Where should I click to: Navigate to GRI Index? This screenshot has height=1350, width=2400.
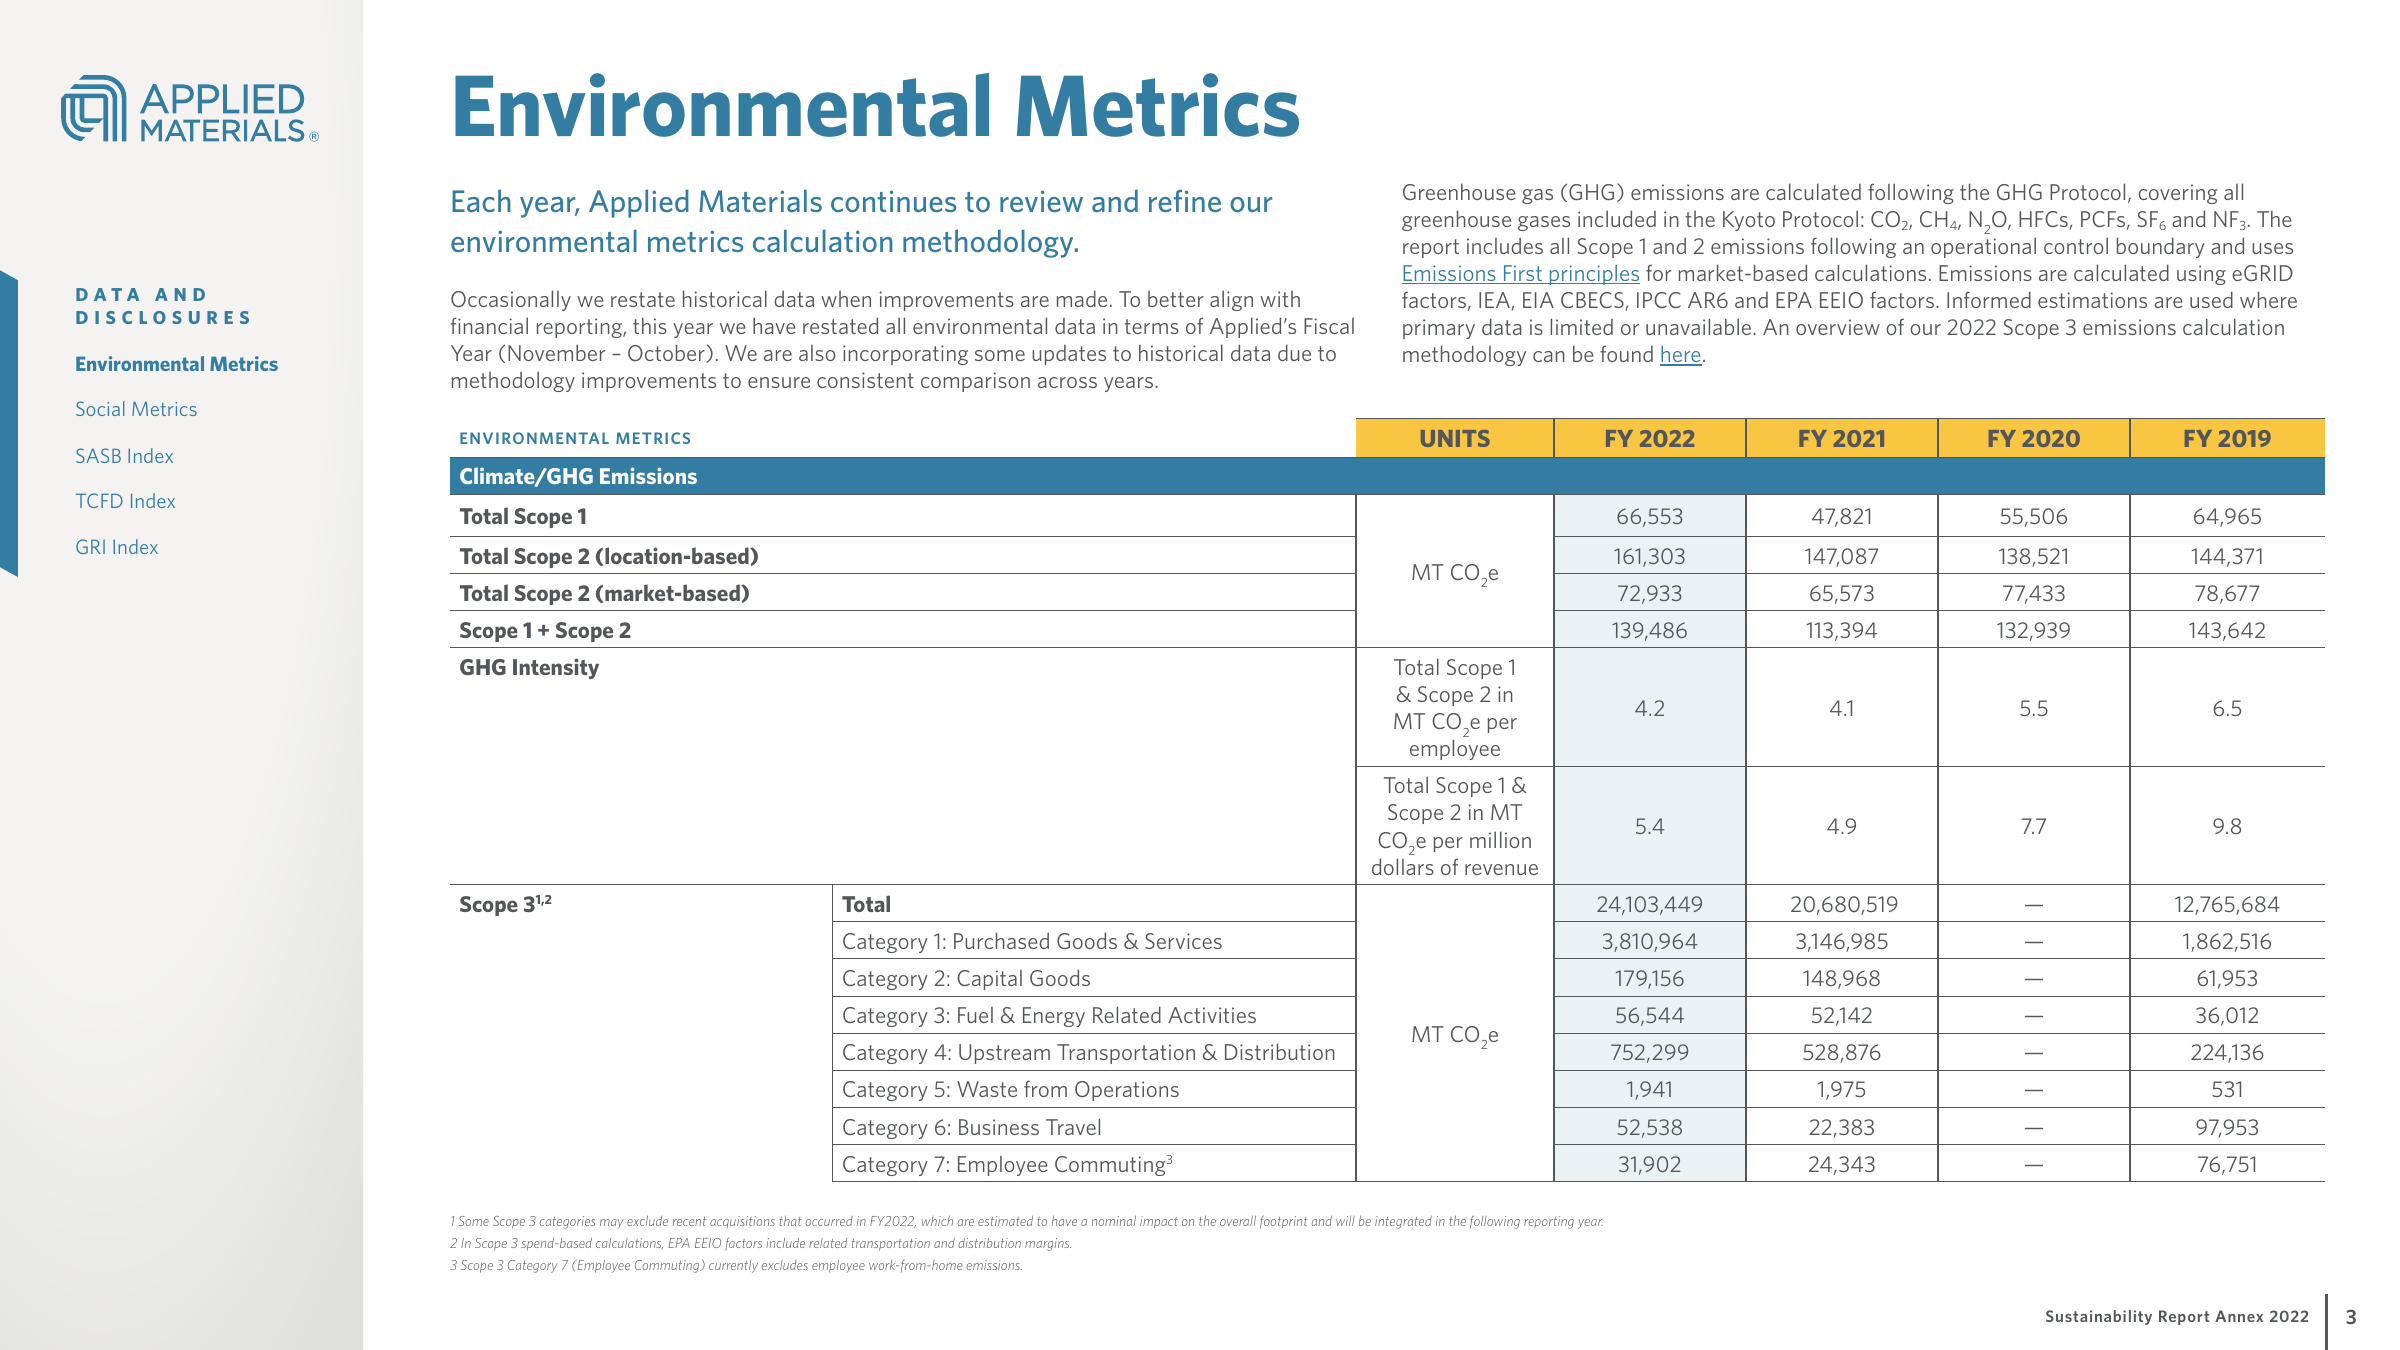[116, 547]
